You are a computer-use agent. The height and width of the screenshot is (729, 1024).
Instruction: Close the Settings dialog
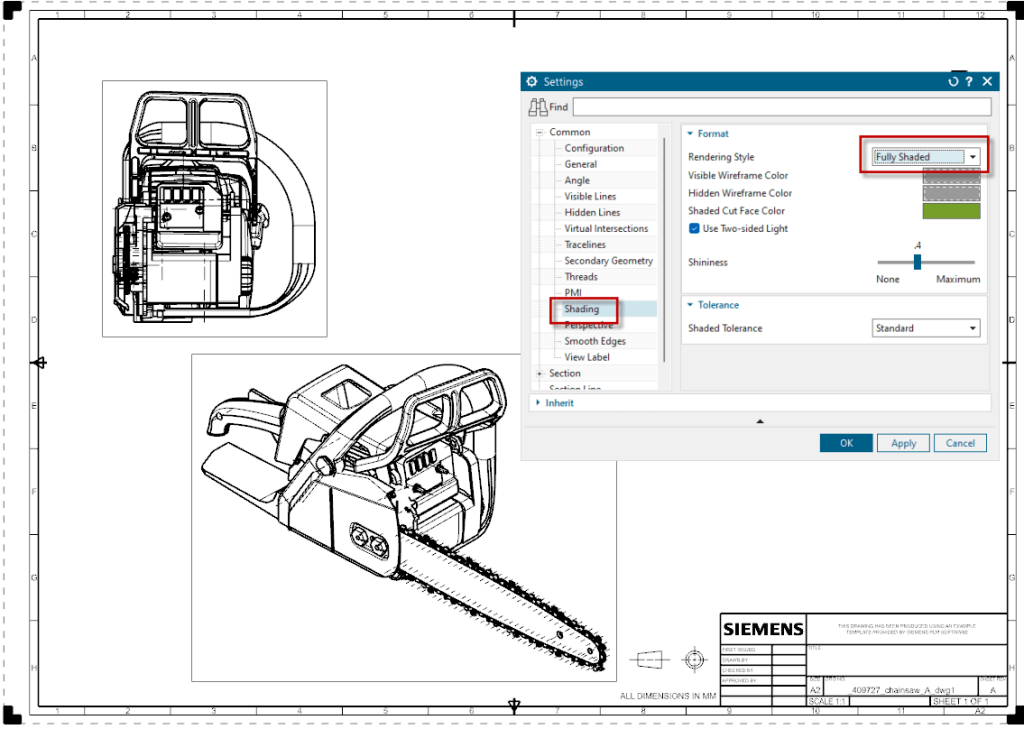click(x=987, y=82)
